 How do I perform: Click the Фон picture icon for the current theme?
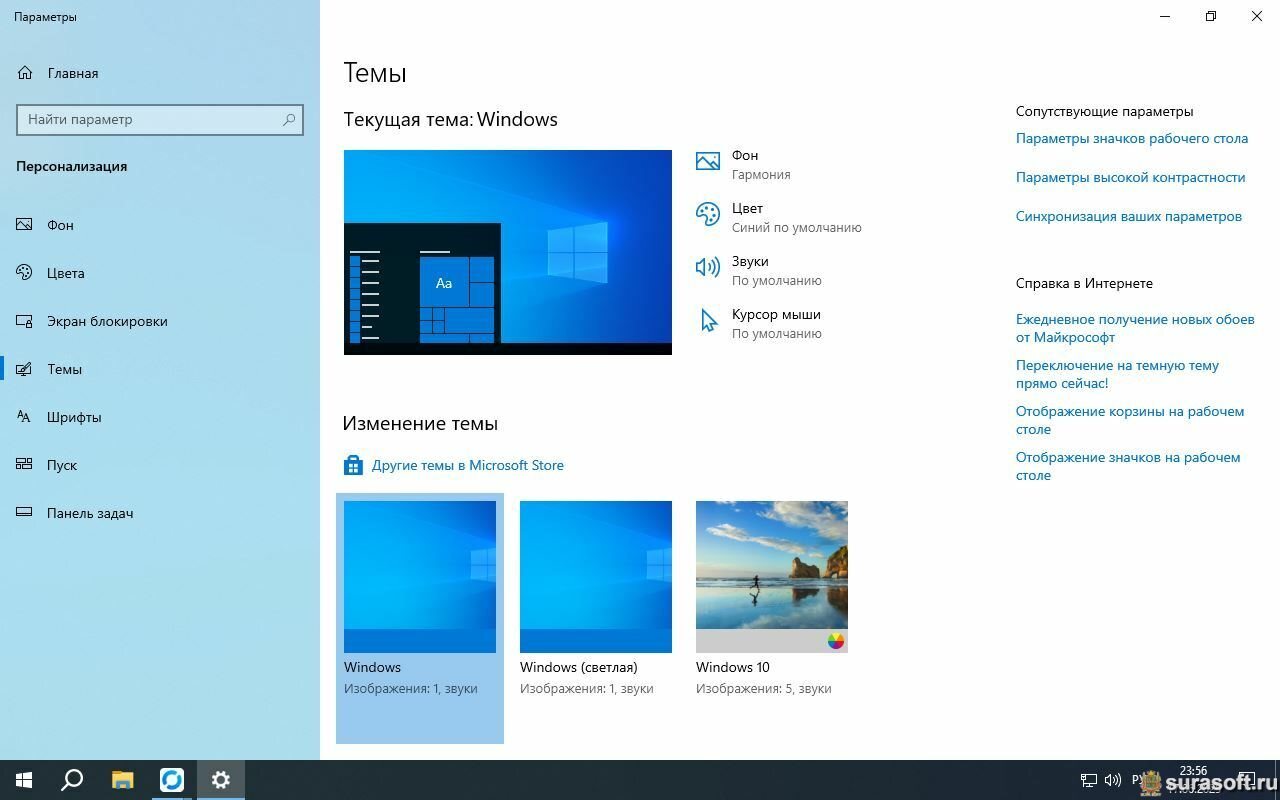[708, 161]
